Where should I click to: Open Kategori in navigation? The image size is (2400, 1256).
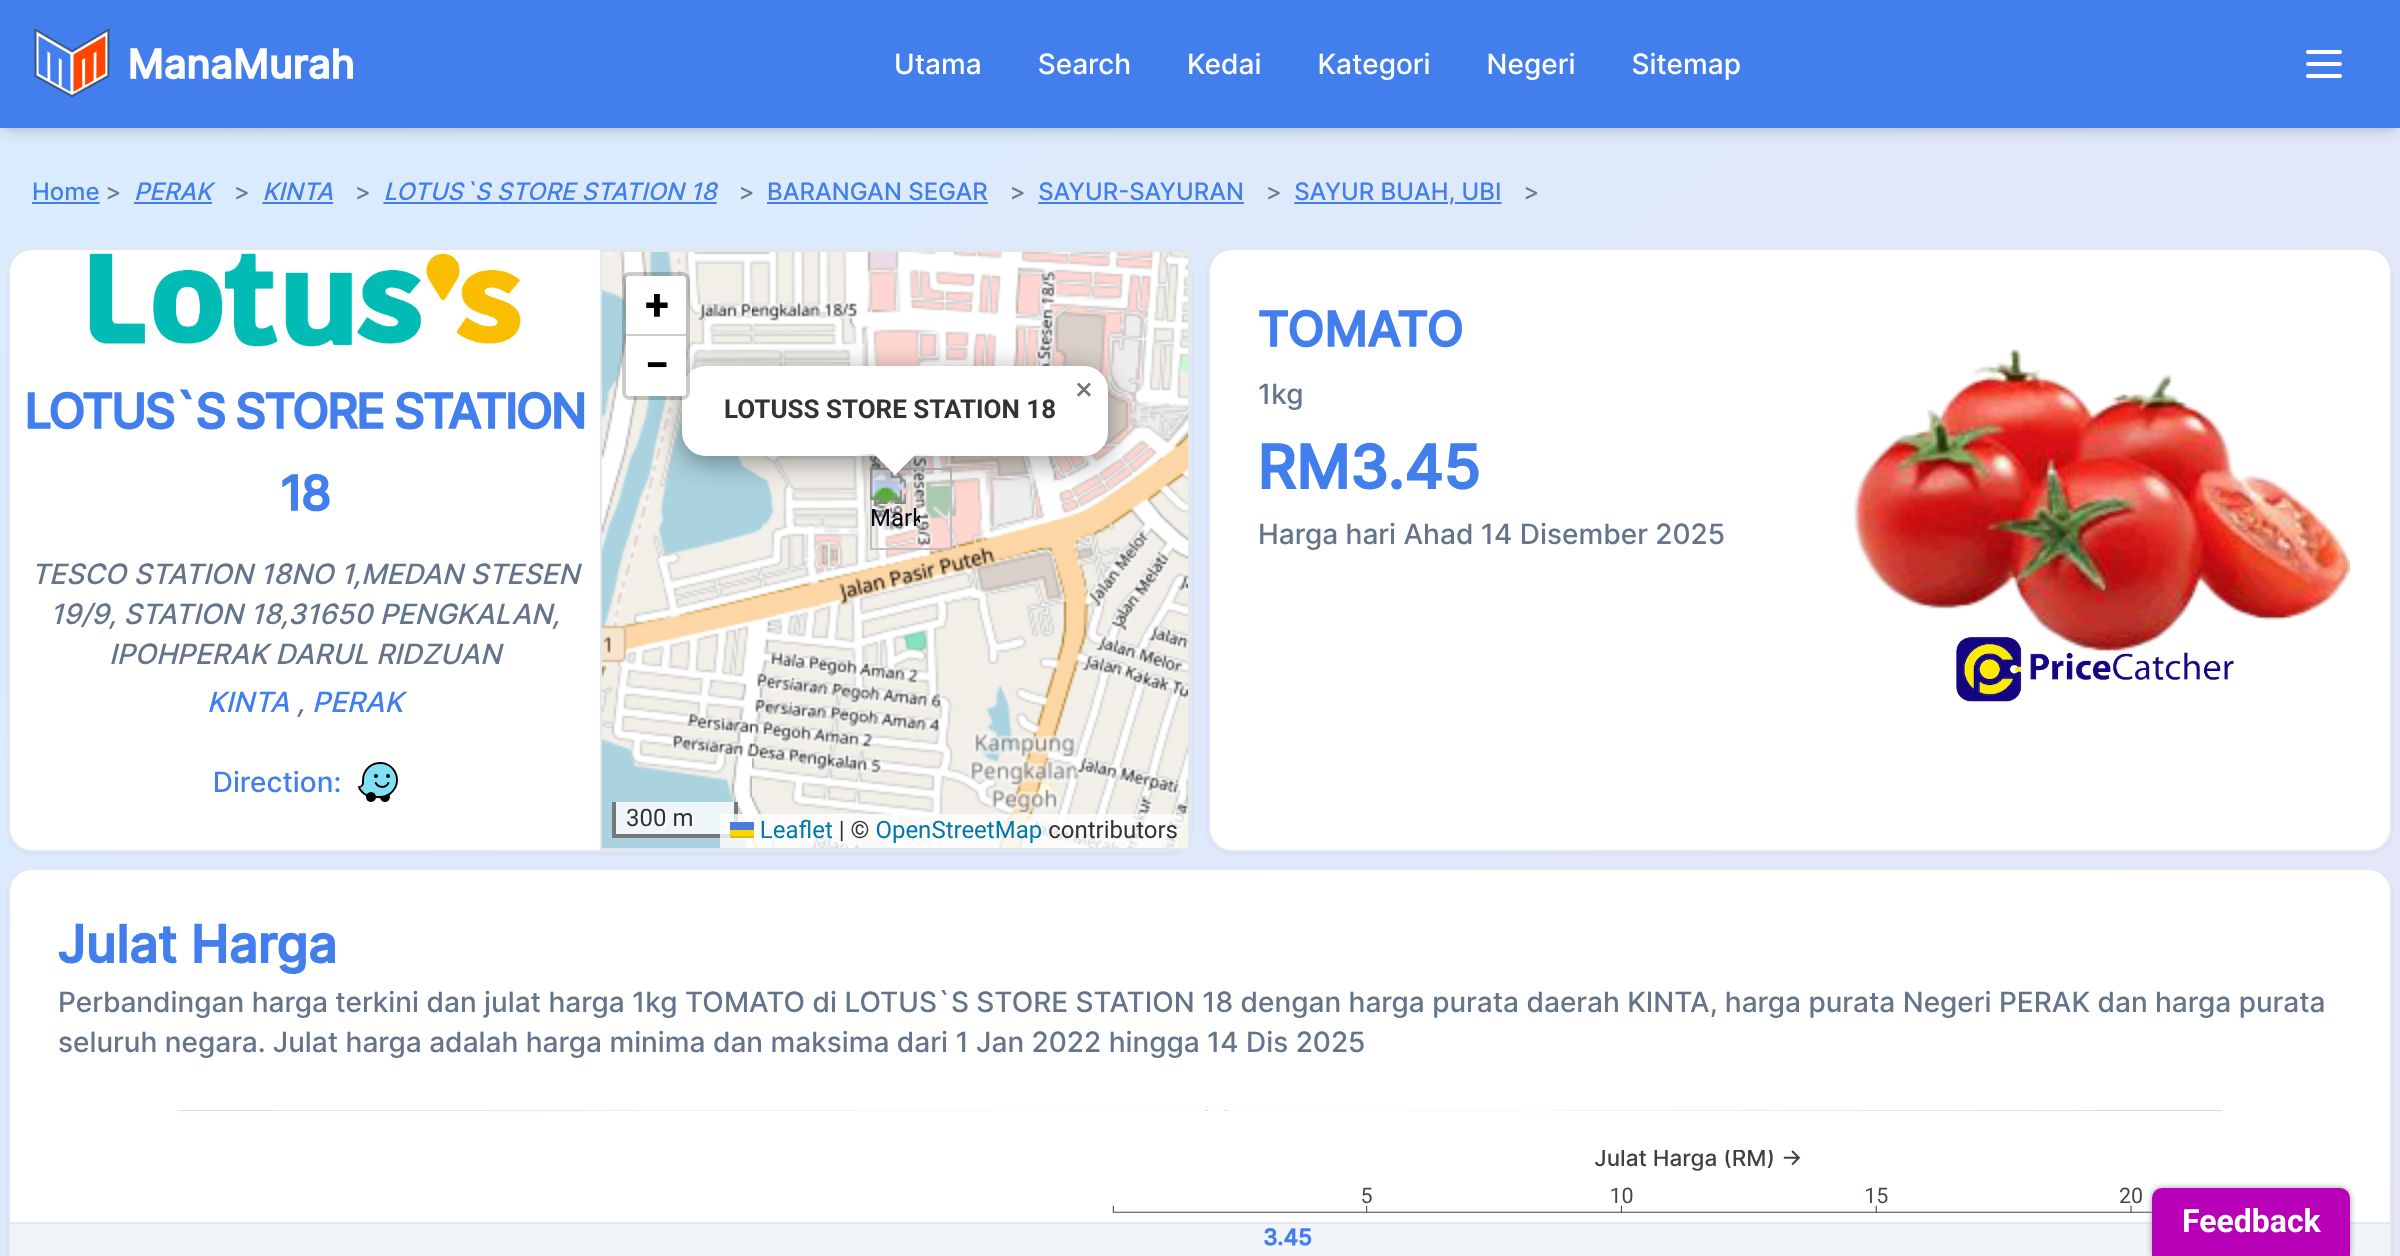(x=1373, y=64)
